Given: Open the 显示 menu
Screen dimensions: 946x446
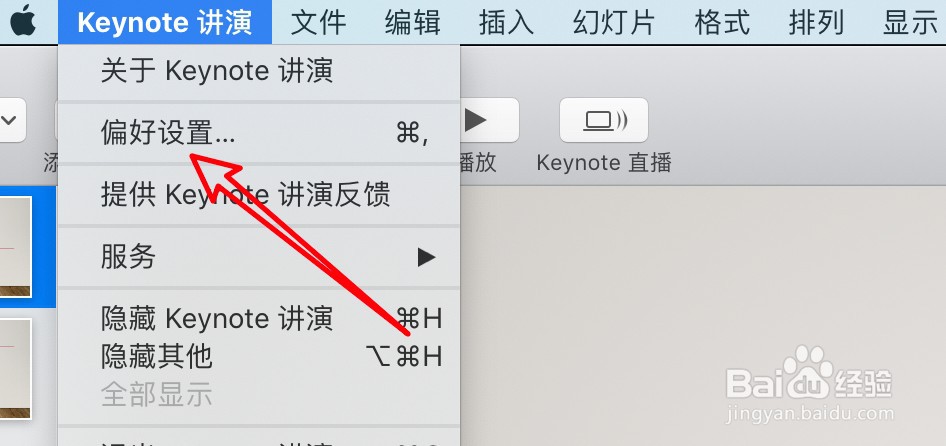Looking at the screenshot, I should click(910, 22).
